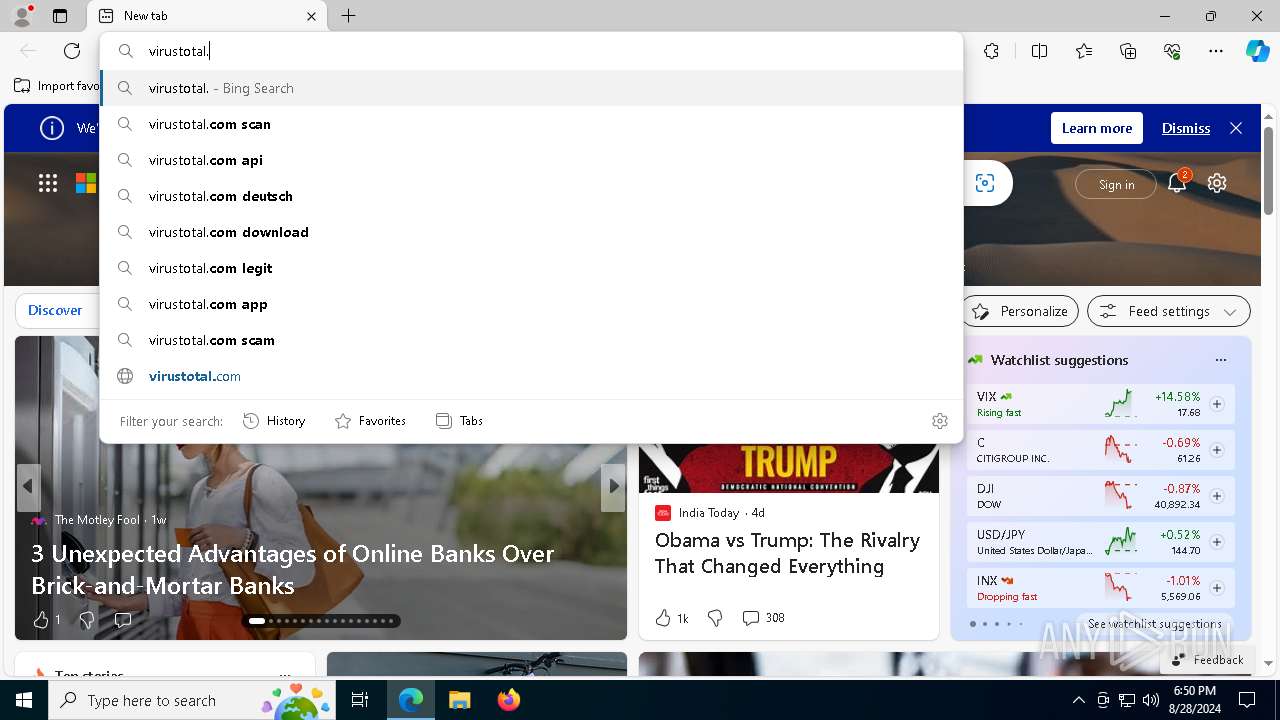Open comments on Obama vs Trump article
Viewport: 1280px width, 720px height.
pos(763,618)
